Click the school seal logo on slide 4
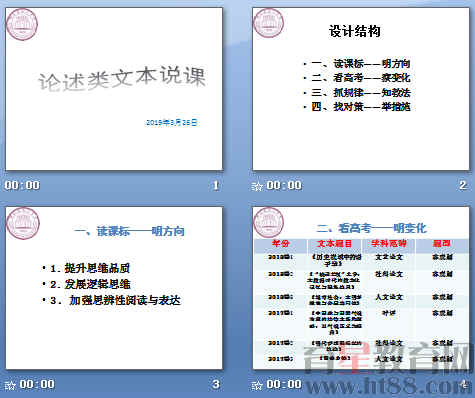The height and width of the screenshot is (398, 475). tap(269, 222)
